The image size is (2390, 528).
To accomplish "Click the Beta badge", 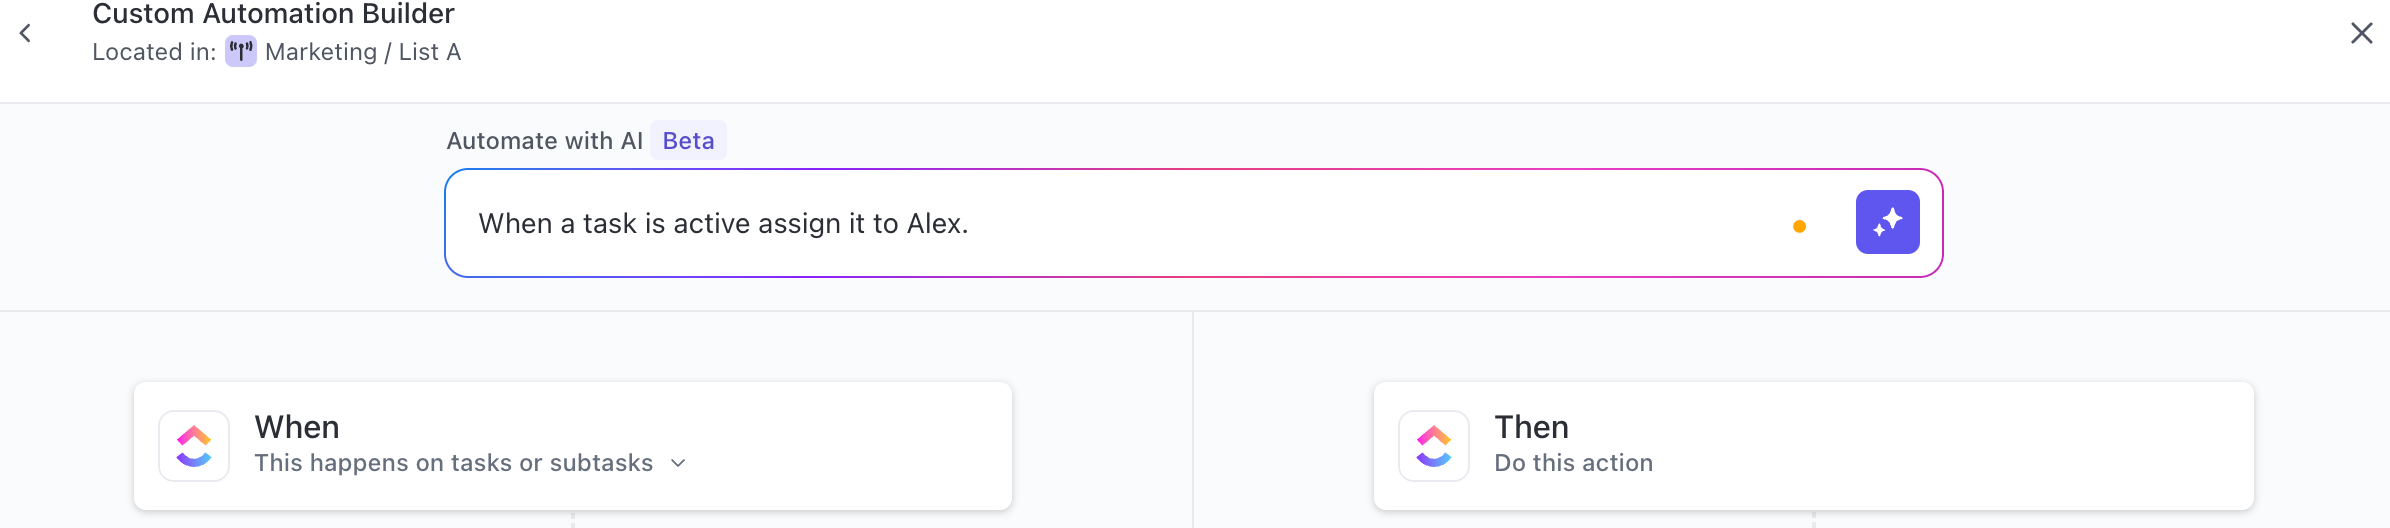I will point(688,141).
